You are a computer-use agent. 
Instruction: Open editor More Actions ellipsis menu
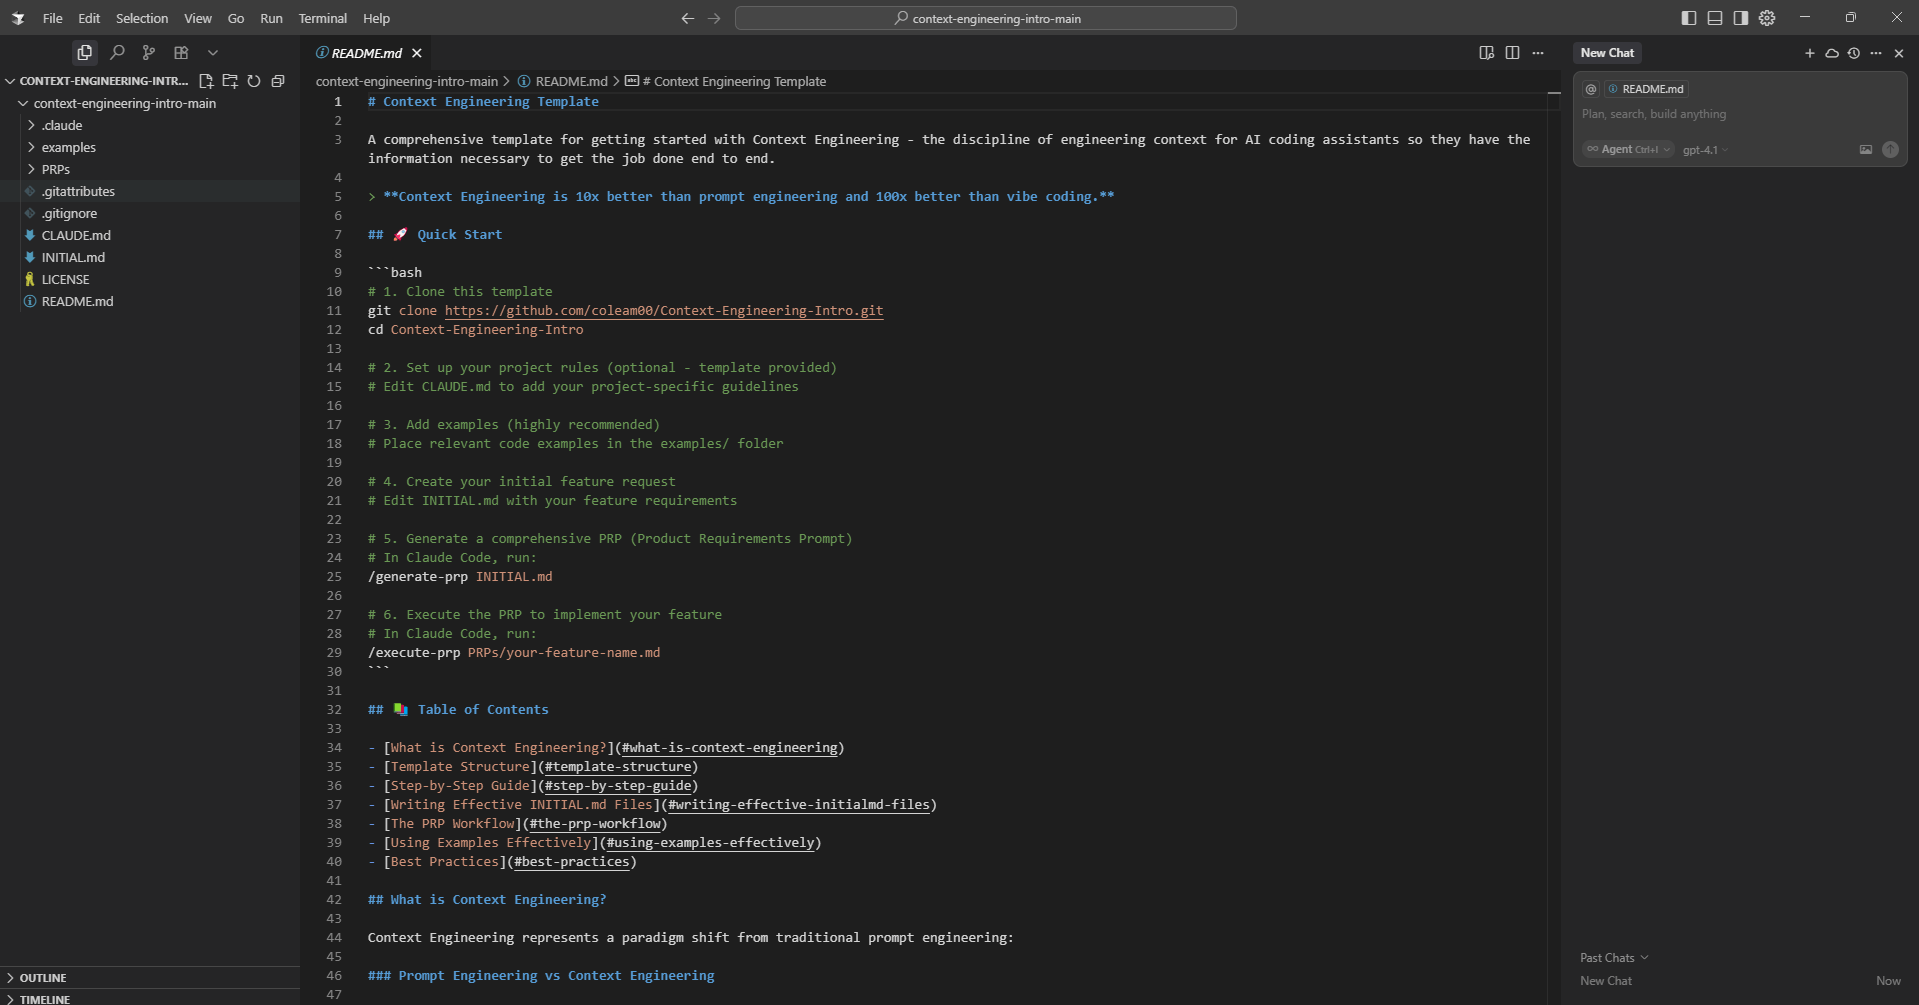pos(1538,53)
